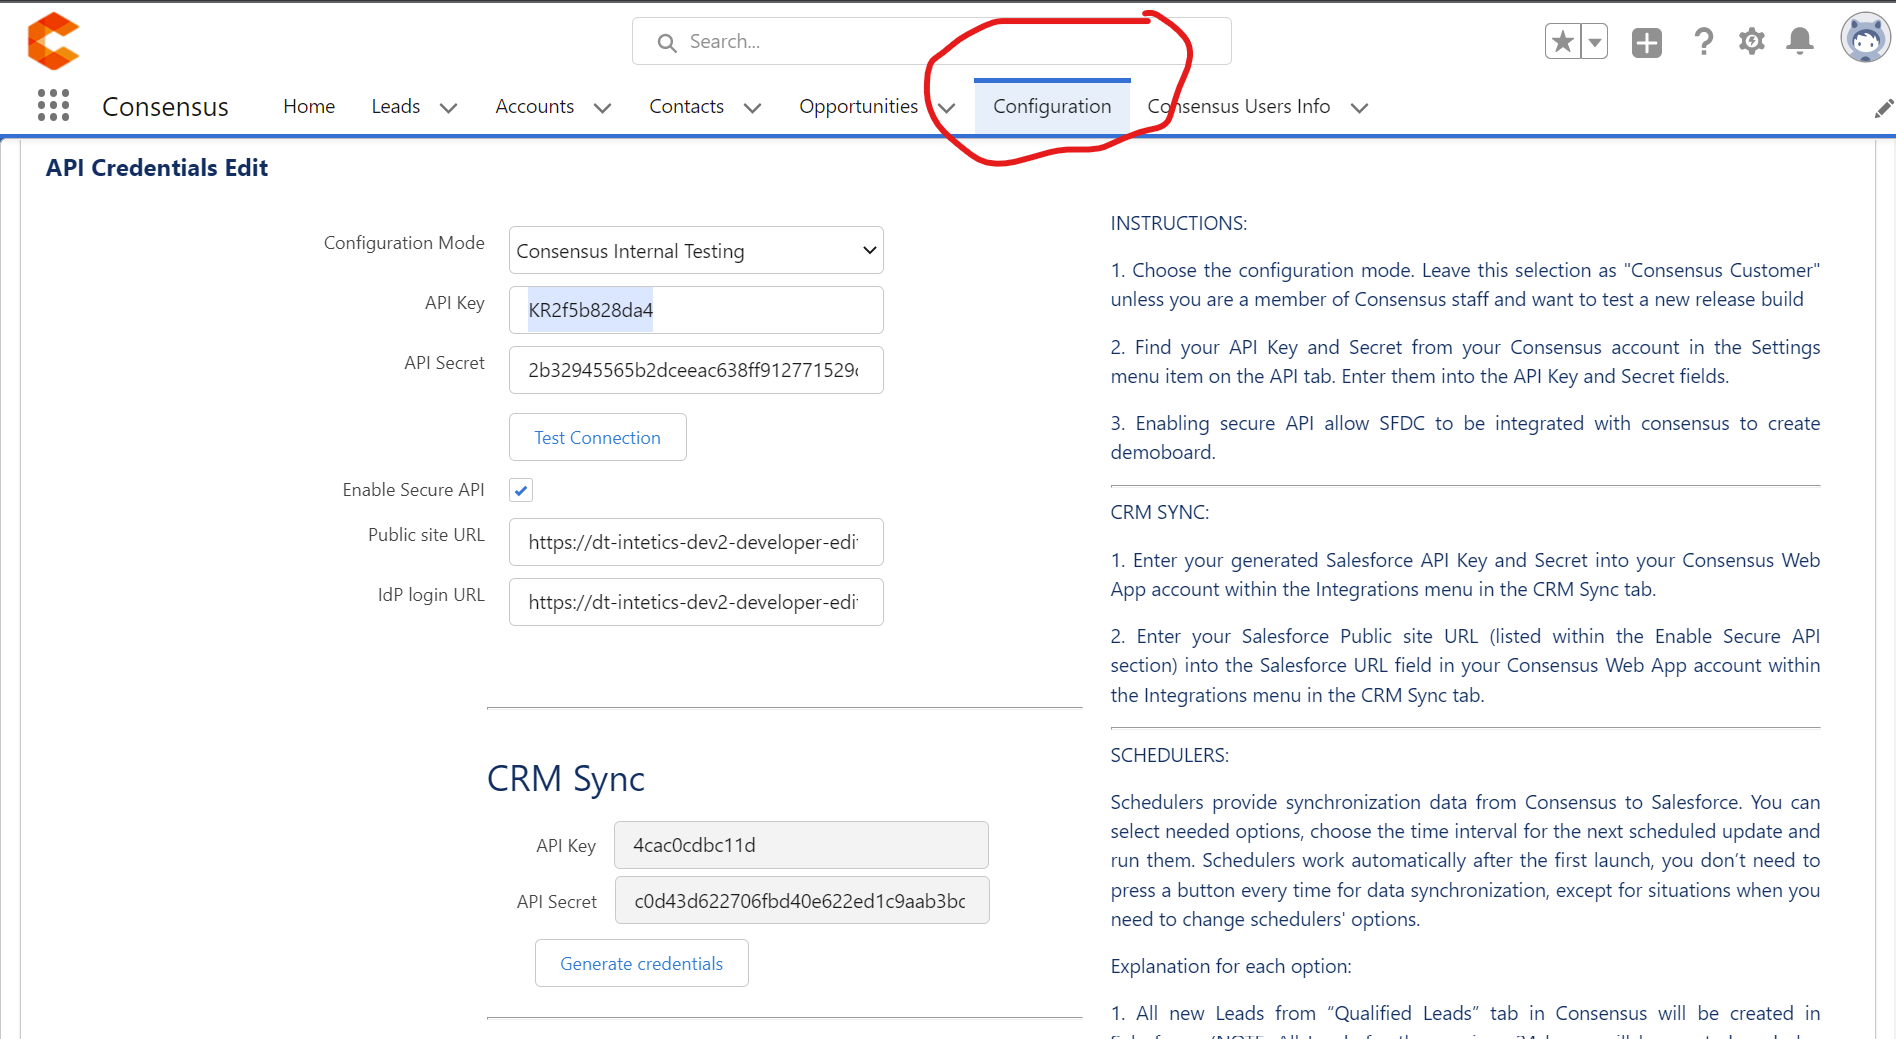
Task: Open the Accounts tab
Action: (535, 106)
